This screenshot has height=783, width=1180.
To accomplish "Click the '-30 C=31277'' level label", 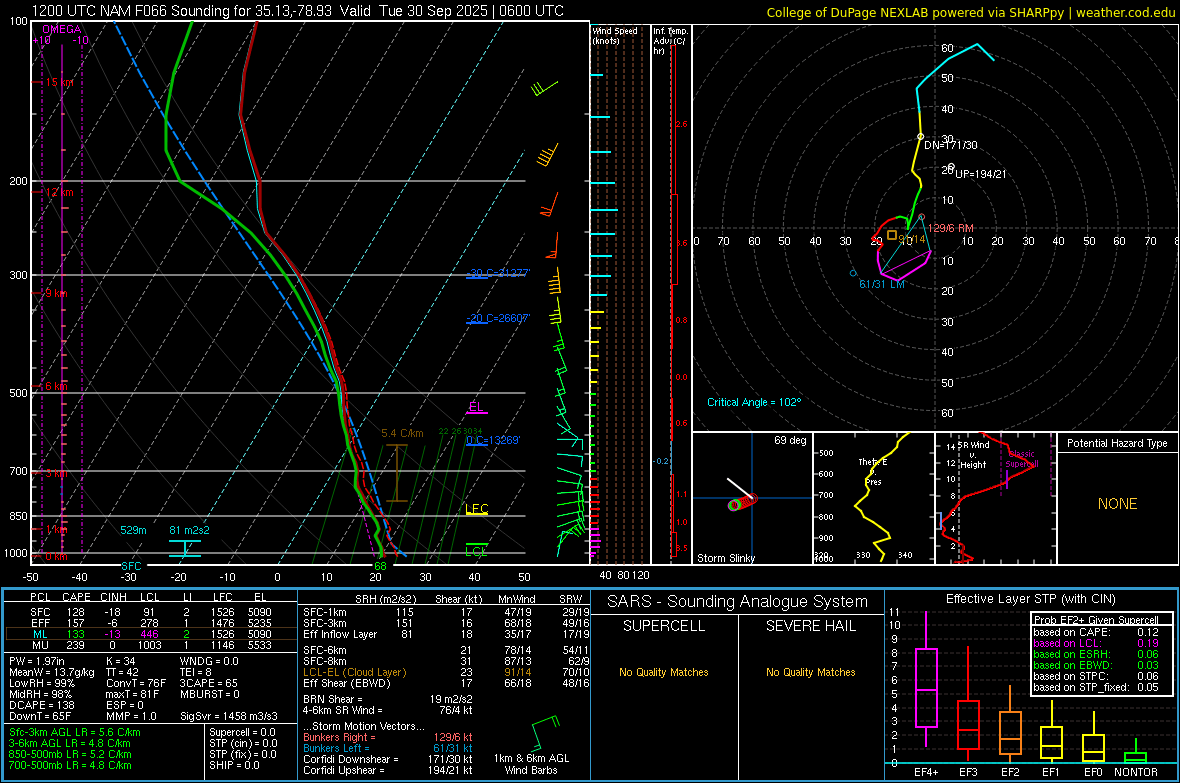I will click(498, 273).
